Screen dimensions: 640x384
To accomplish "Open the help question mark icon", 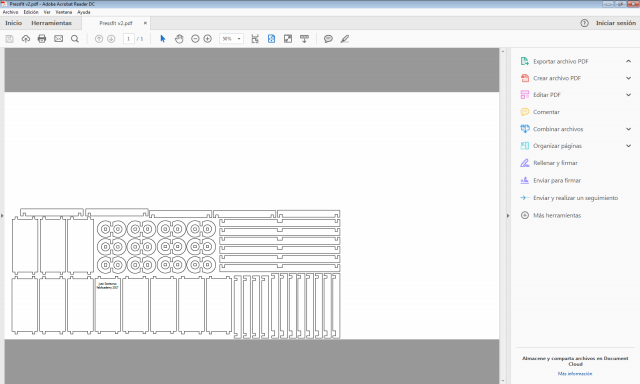I will 584,23.
